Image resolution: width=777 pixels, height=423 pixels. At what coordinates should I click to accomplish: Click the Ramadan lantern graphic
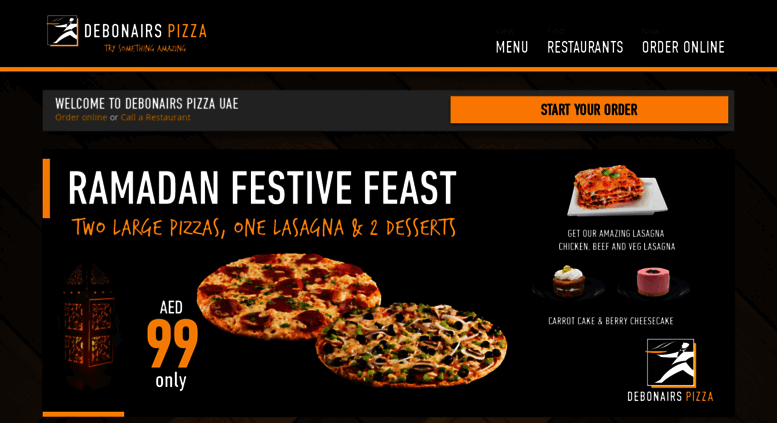pos(89,324)
